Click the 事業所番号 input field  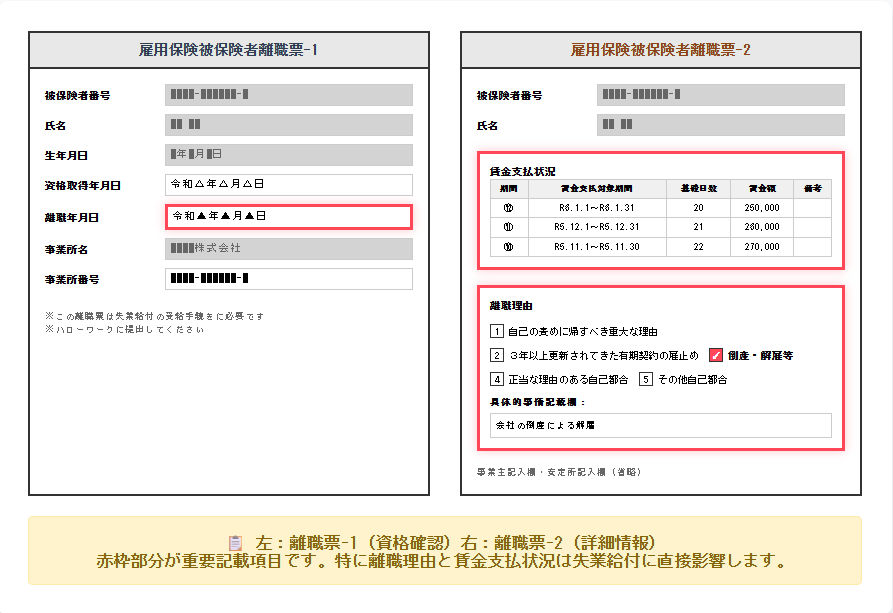(x=288, y=279)
